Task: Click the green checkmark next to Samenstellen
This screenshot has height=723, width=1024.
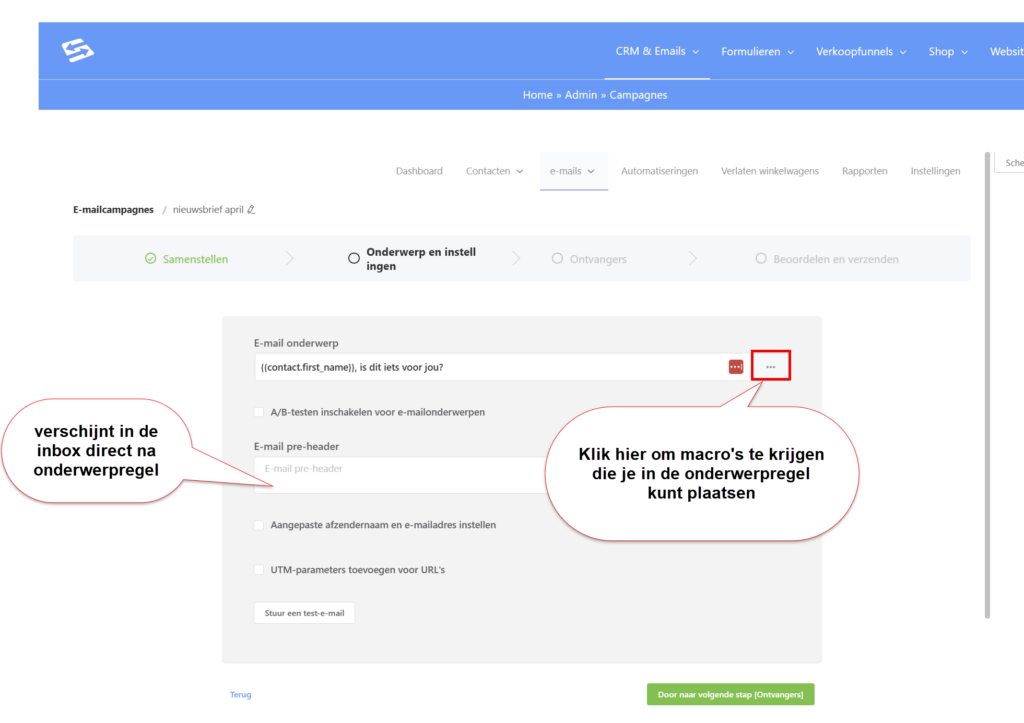Action: (150, 259)
